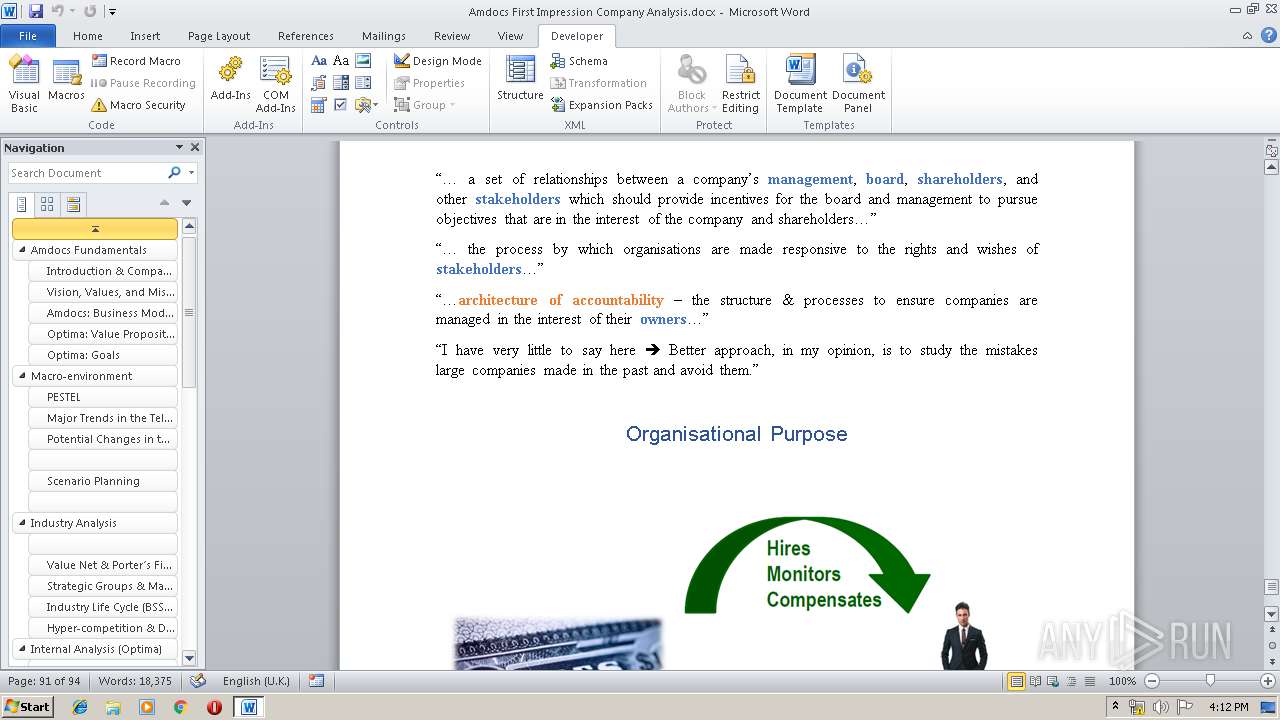This screenshot has width=1280, height=720.
Task: Switch to the Home tab
Action: 88,36
